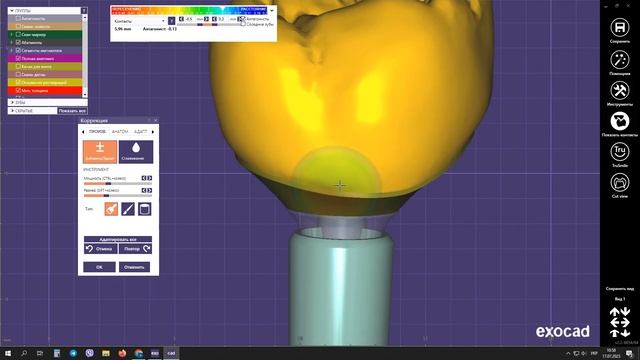Adjust the brush size slider

(118, 196)
